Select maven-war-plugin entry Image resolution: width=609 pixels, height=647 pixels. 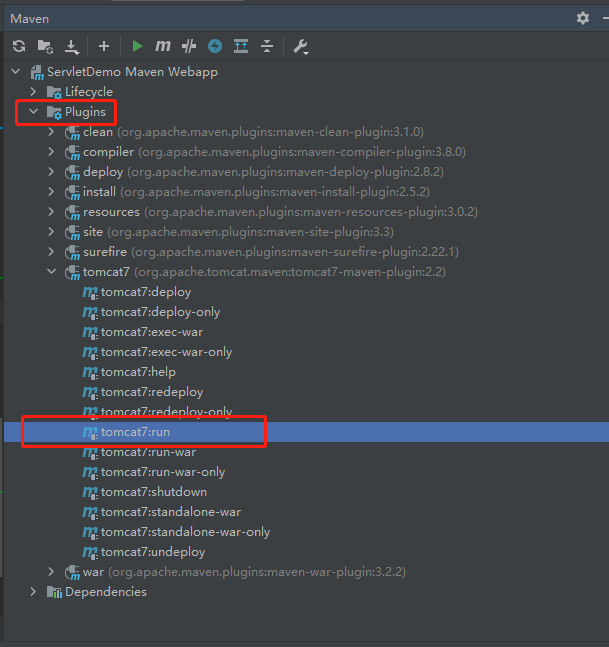pos(244,572)
